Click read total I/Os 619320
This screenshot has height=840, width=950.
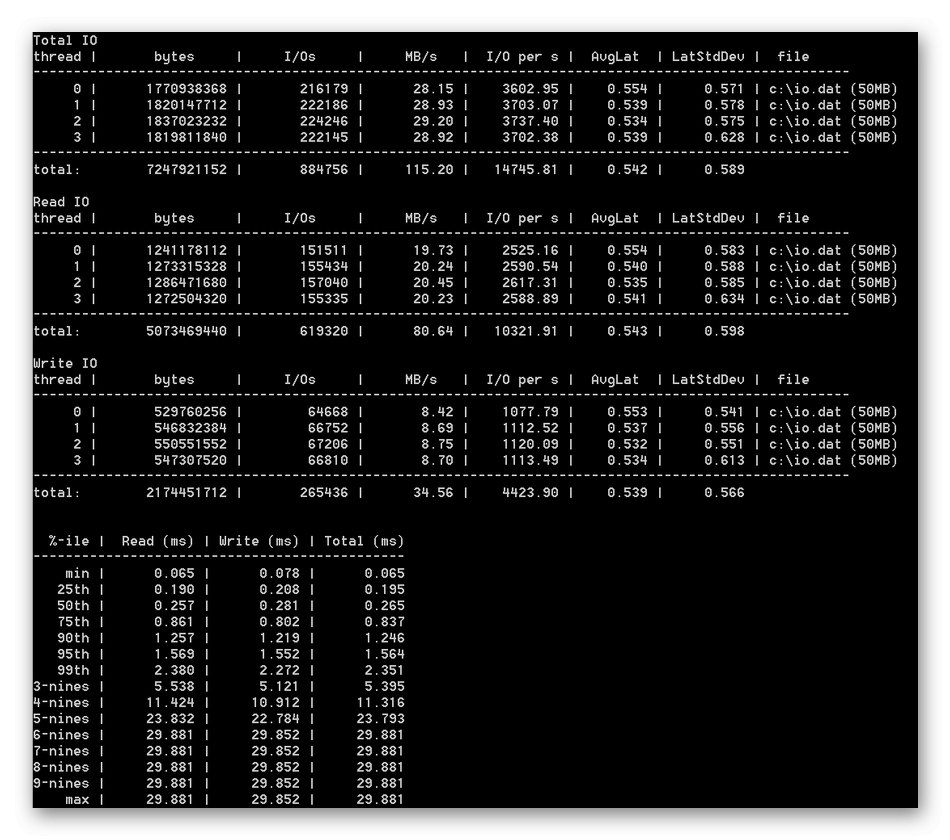coord(324,332)
